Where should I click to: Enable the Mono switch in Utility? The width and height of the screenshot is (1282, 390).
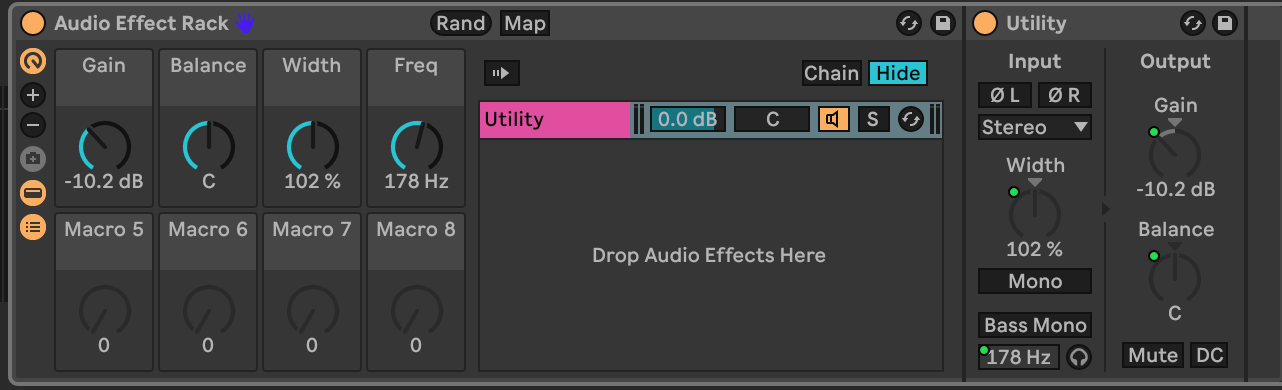1035,282
